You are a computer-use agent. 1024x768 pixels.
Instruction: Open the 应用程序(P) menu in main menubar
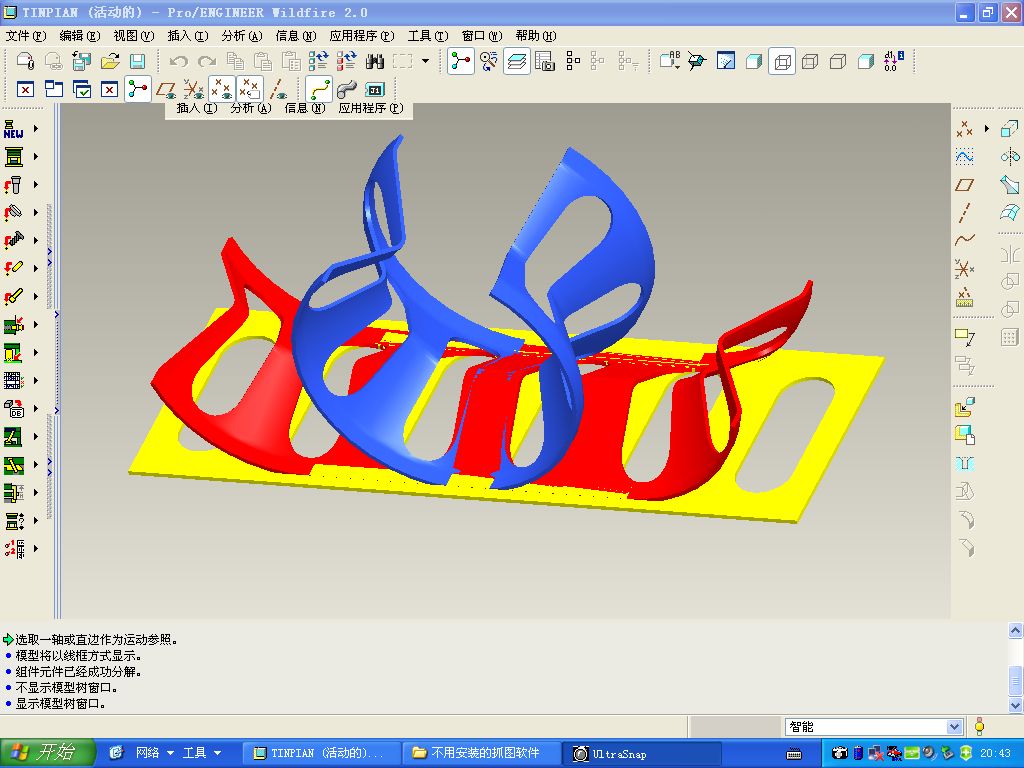(x=362, y=36)
